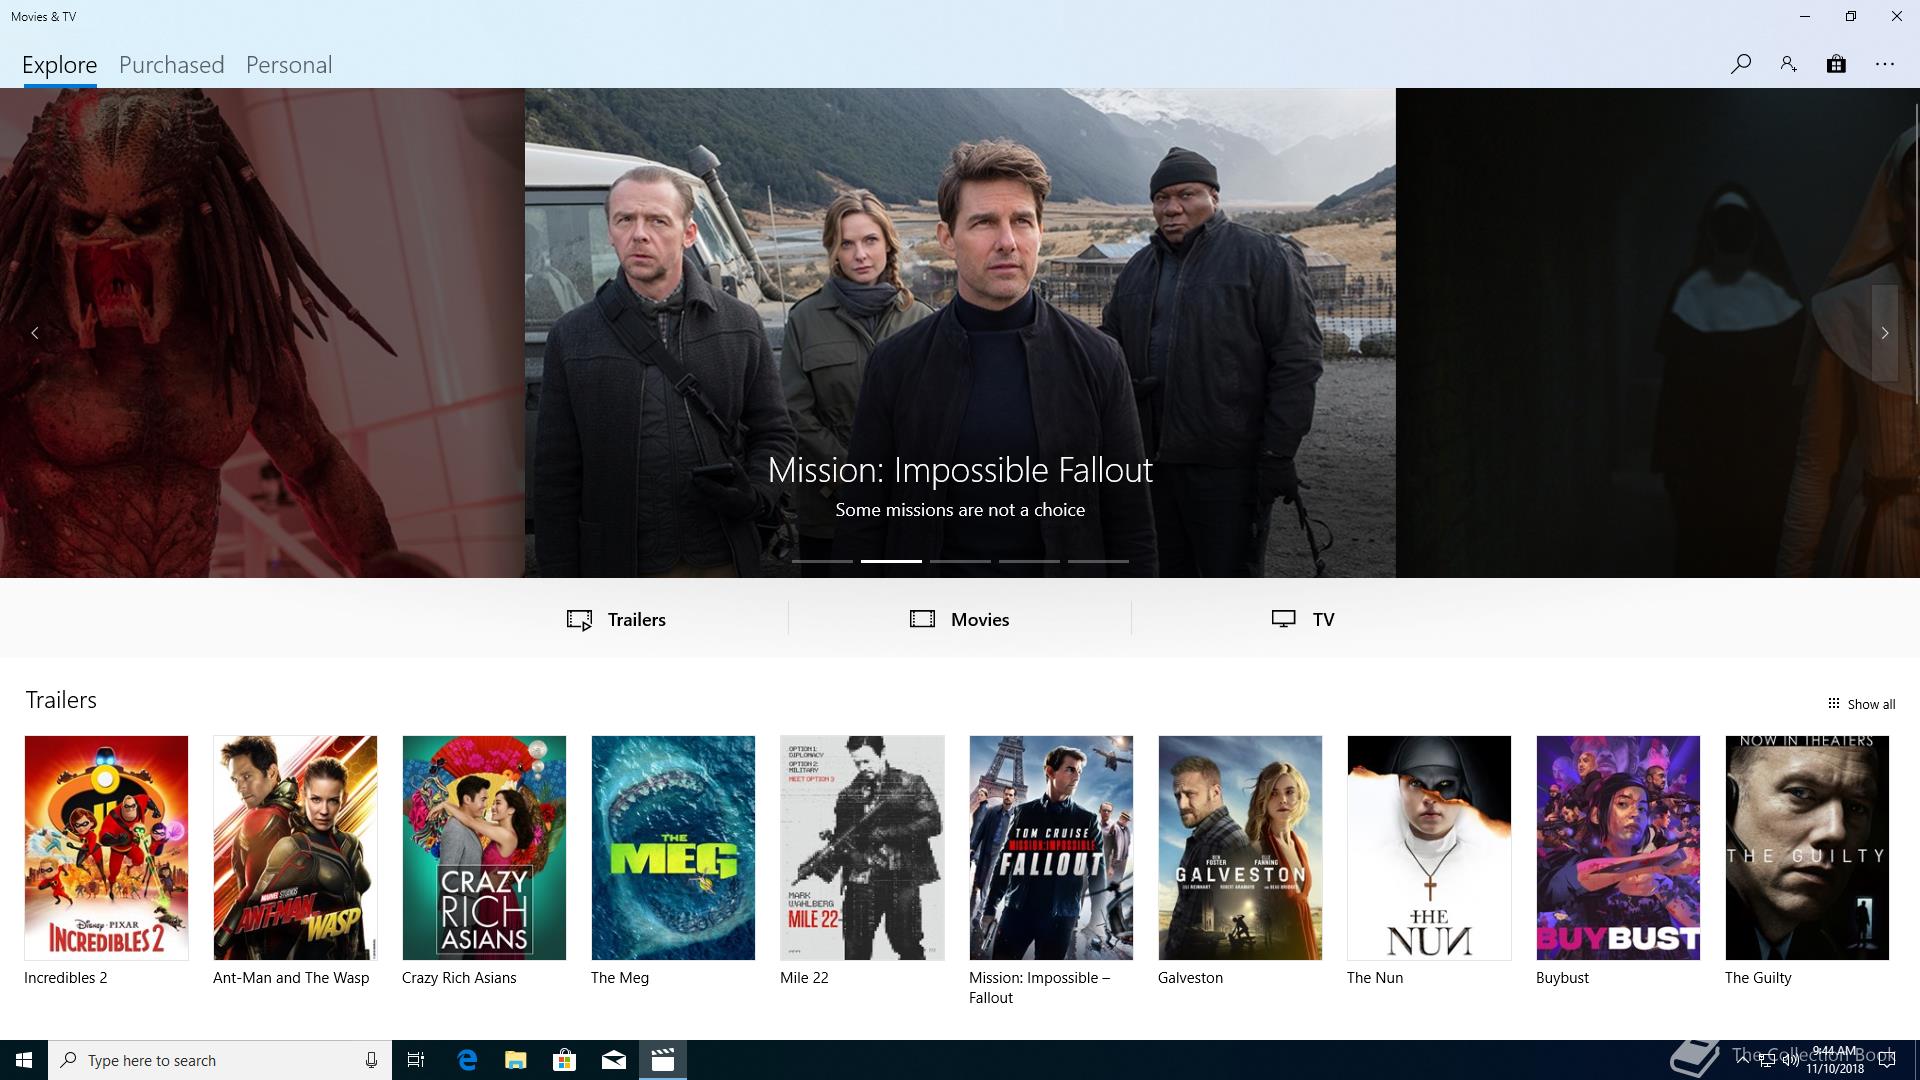
Task: Open Crazy Rich Asians poster
Action: [x=484, y=848]
